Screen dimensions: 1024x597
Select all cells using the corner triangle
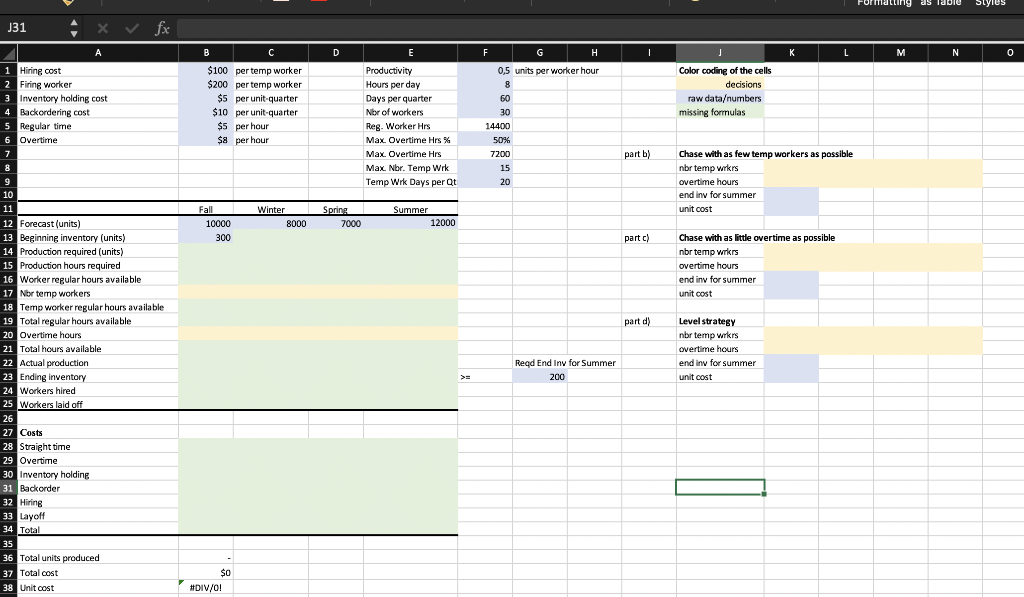(x=8, y=52)
